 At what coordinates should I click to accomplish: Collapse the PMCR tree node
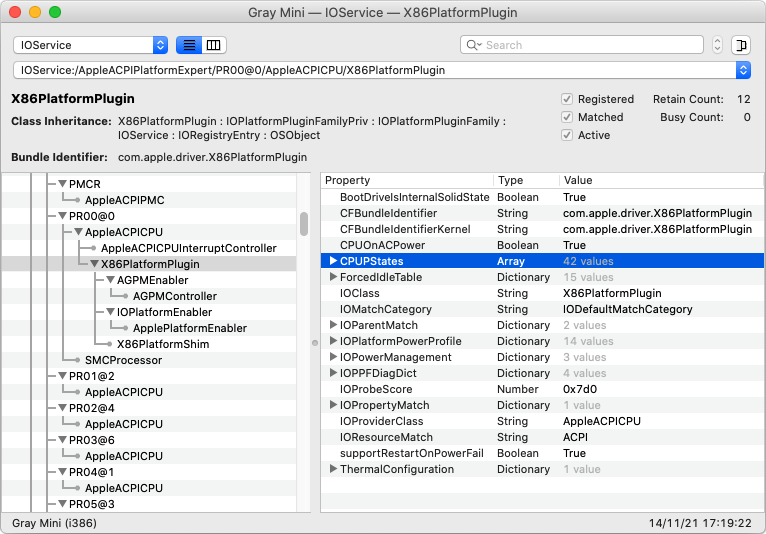pyautogui.click(x=62, y=184)
